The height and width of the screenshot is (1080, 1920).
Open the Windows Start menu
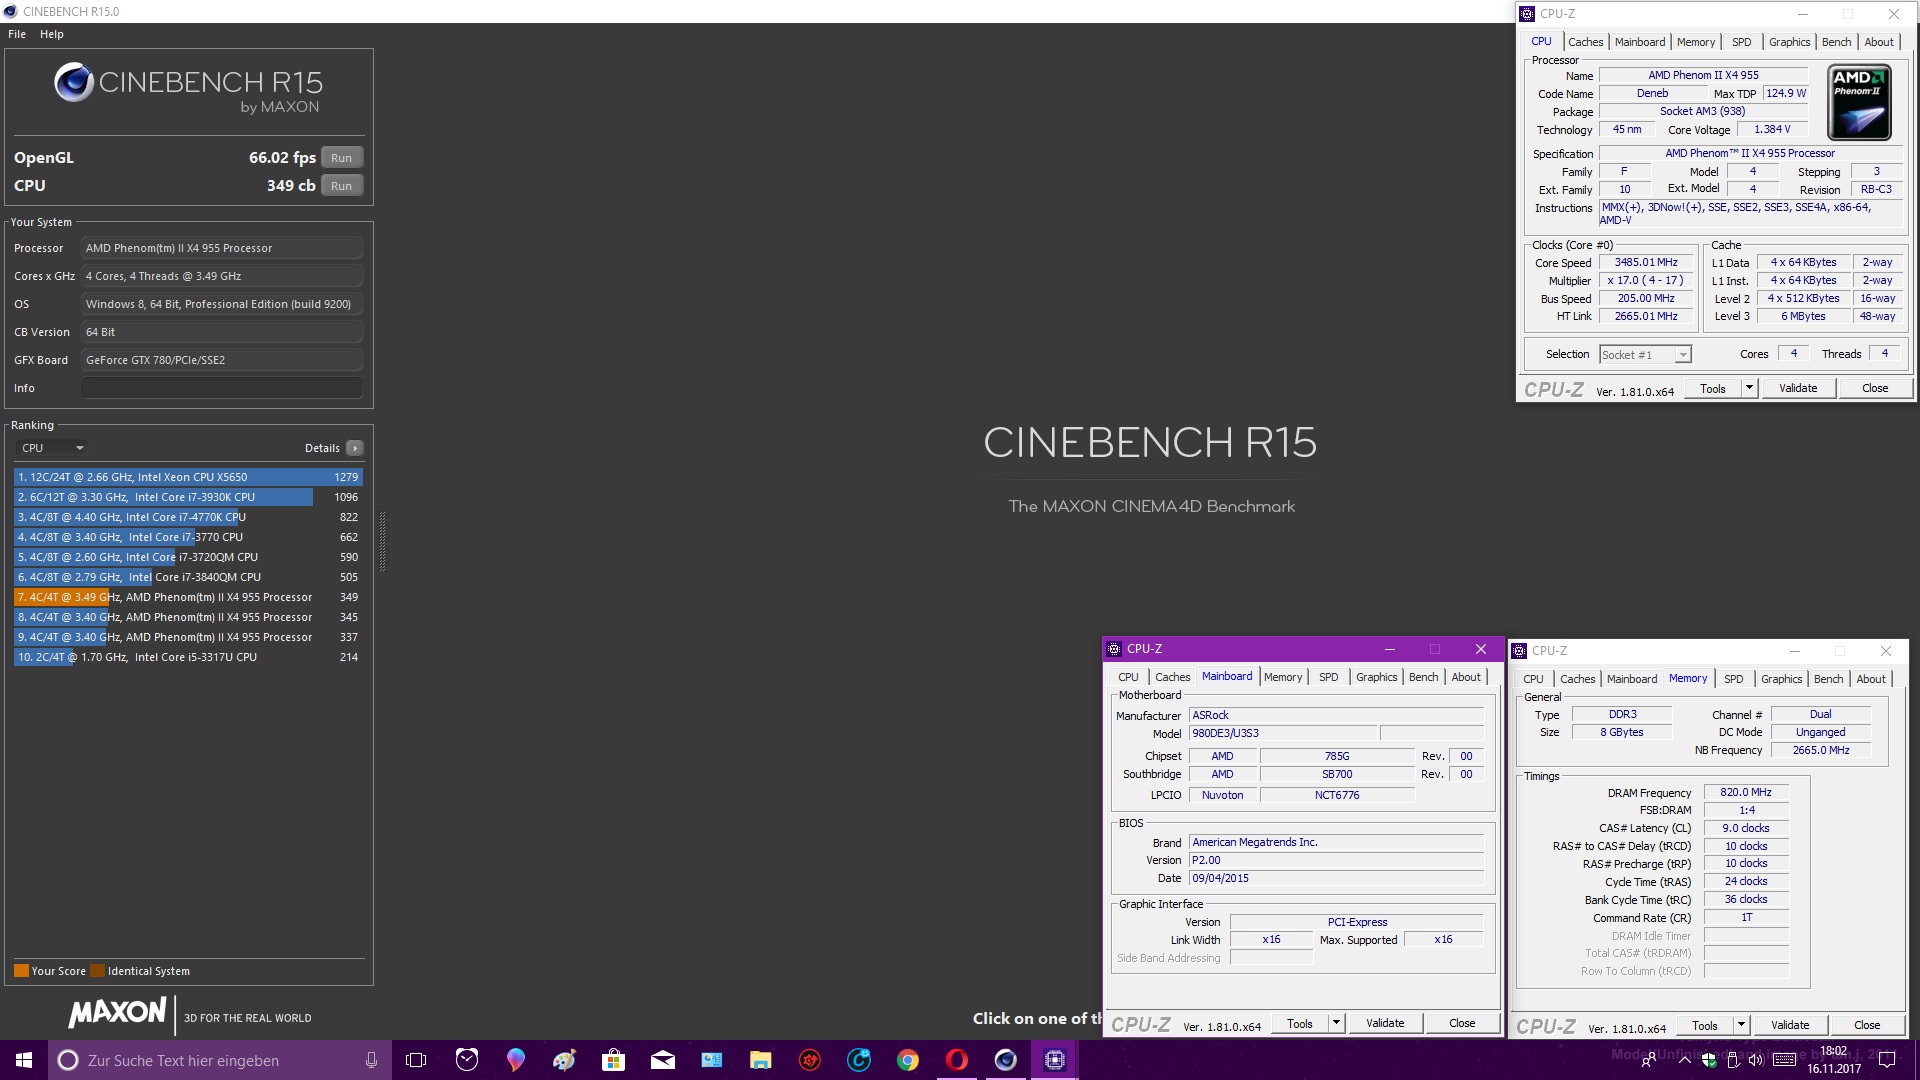pos(24,1060)
